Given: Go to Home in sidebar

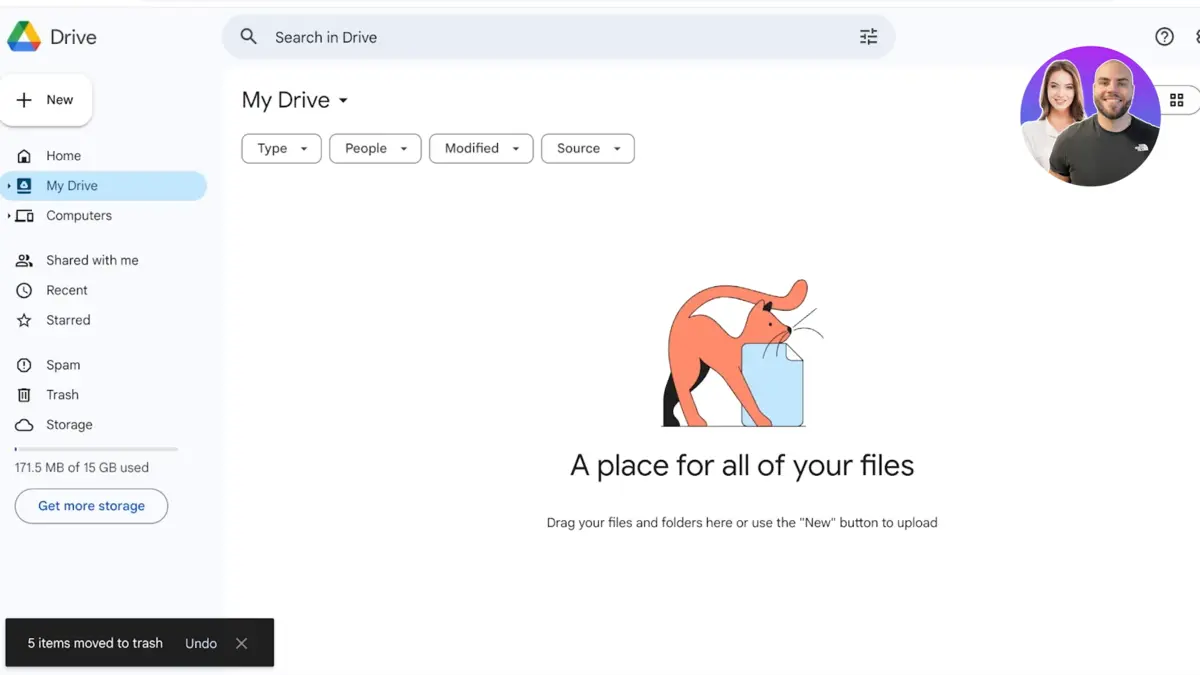Looking at the screenshot, I should (x=64, y=156).
